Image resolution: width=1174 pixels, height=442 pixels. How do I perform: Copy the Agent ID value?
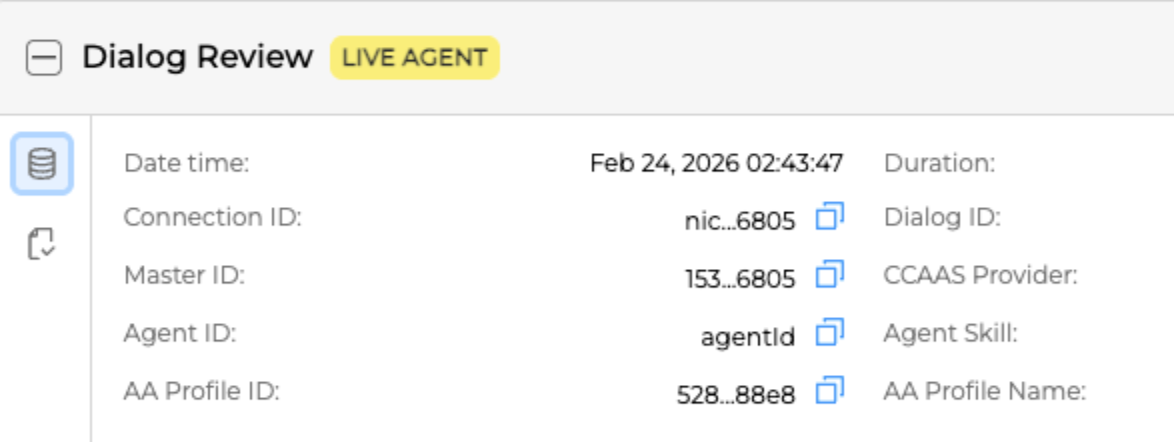click(830, 332)
